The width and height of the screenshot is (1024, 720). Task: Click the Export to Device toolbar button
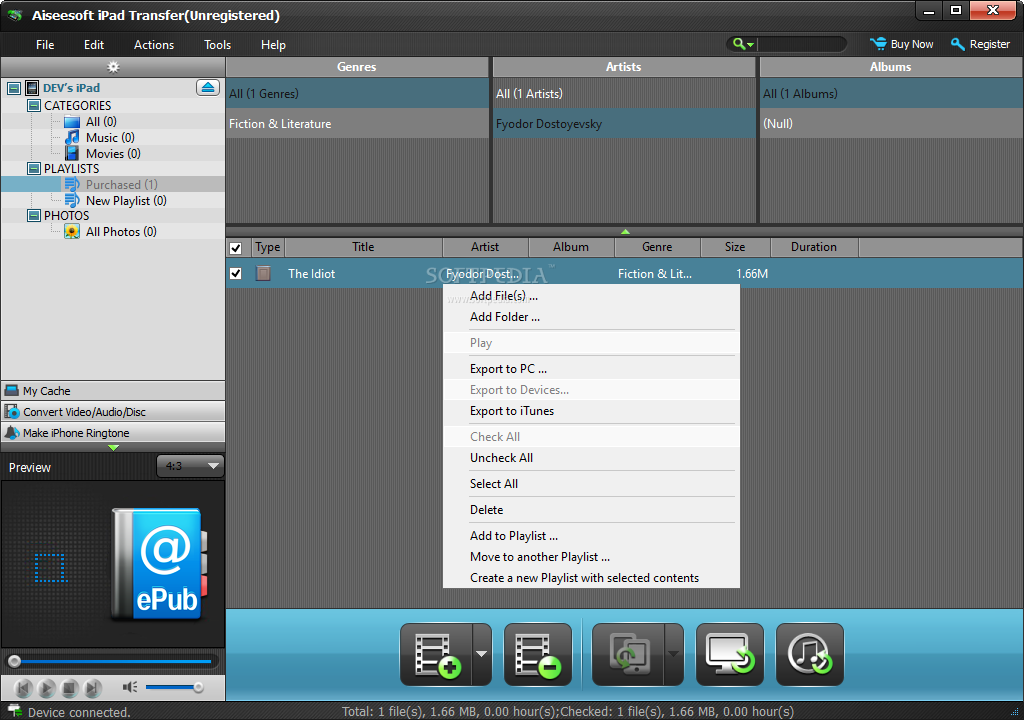click(628, 655)
